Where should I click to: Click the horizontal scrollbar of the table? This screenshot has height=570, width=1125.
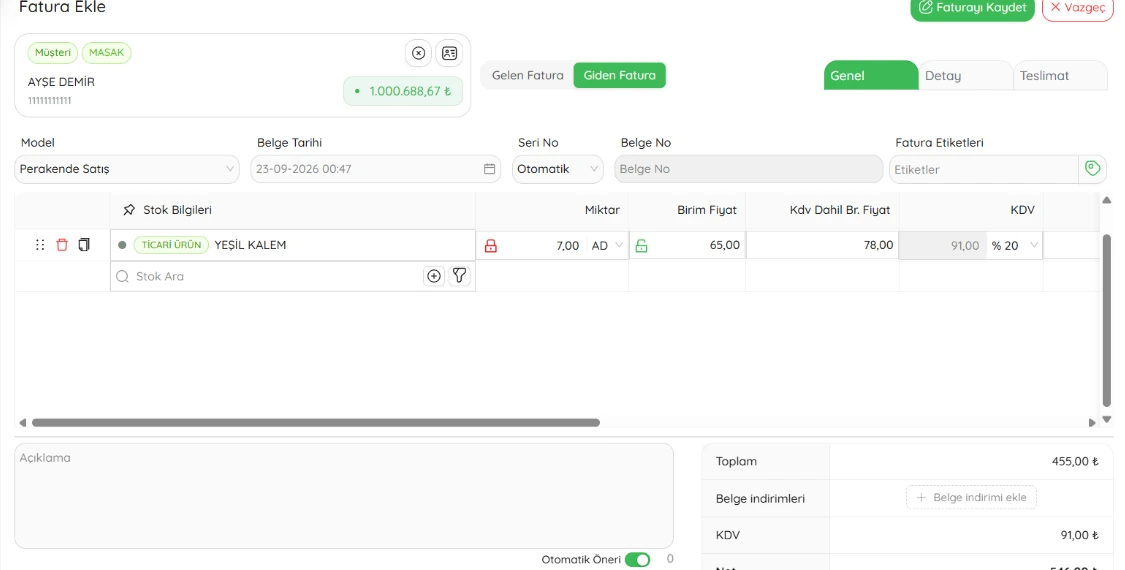316,423
